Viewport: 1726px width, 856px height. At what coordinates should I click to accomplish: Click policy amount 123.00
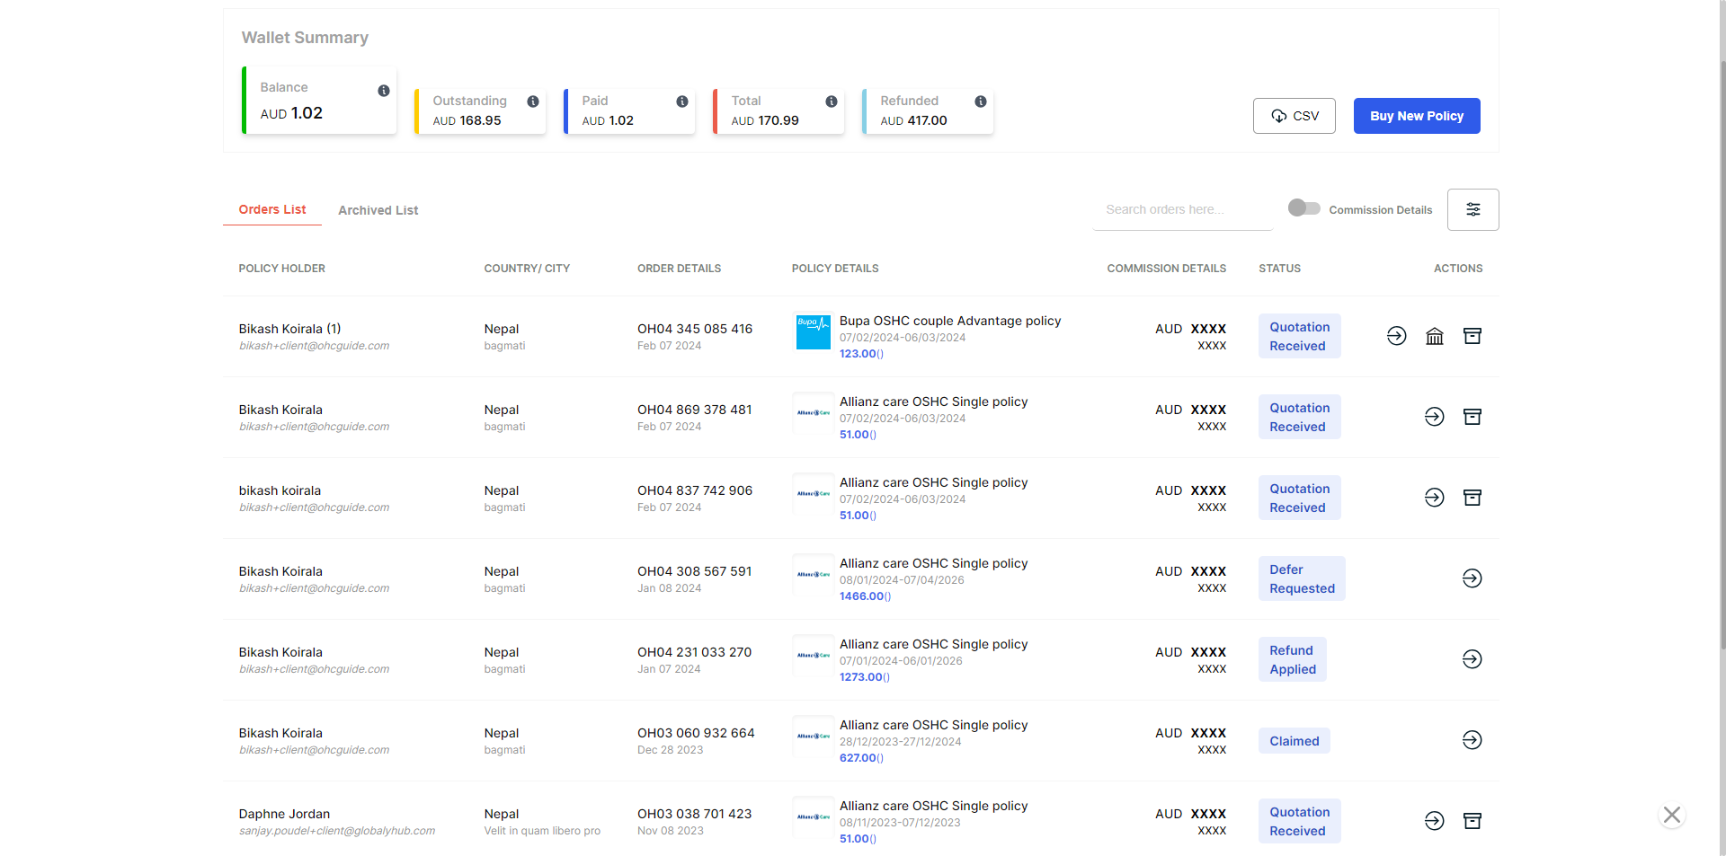pos(858,354)
